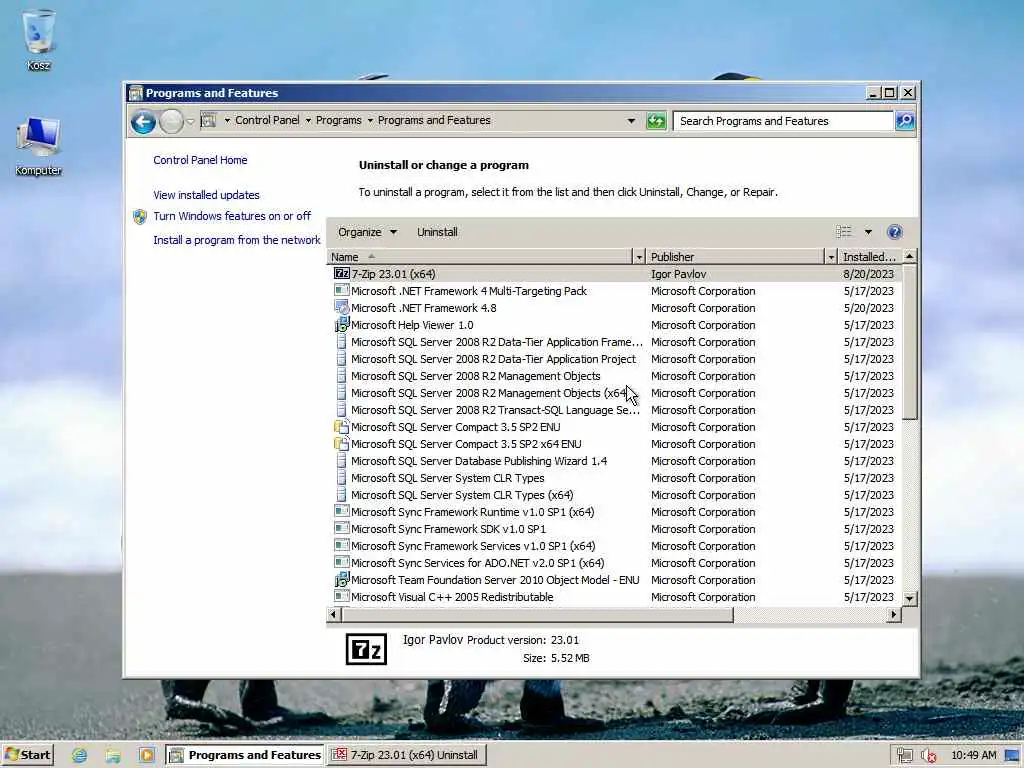1024x768 pixels.
Task: Open Install a program from the network
Action: click(x=236, y=240)
